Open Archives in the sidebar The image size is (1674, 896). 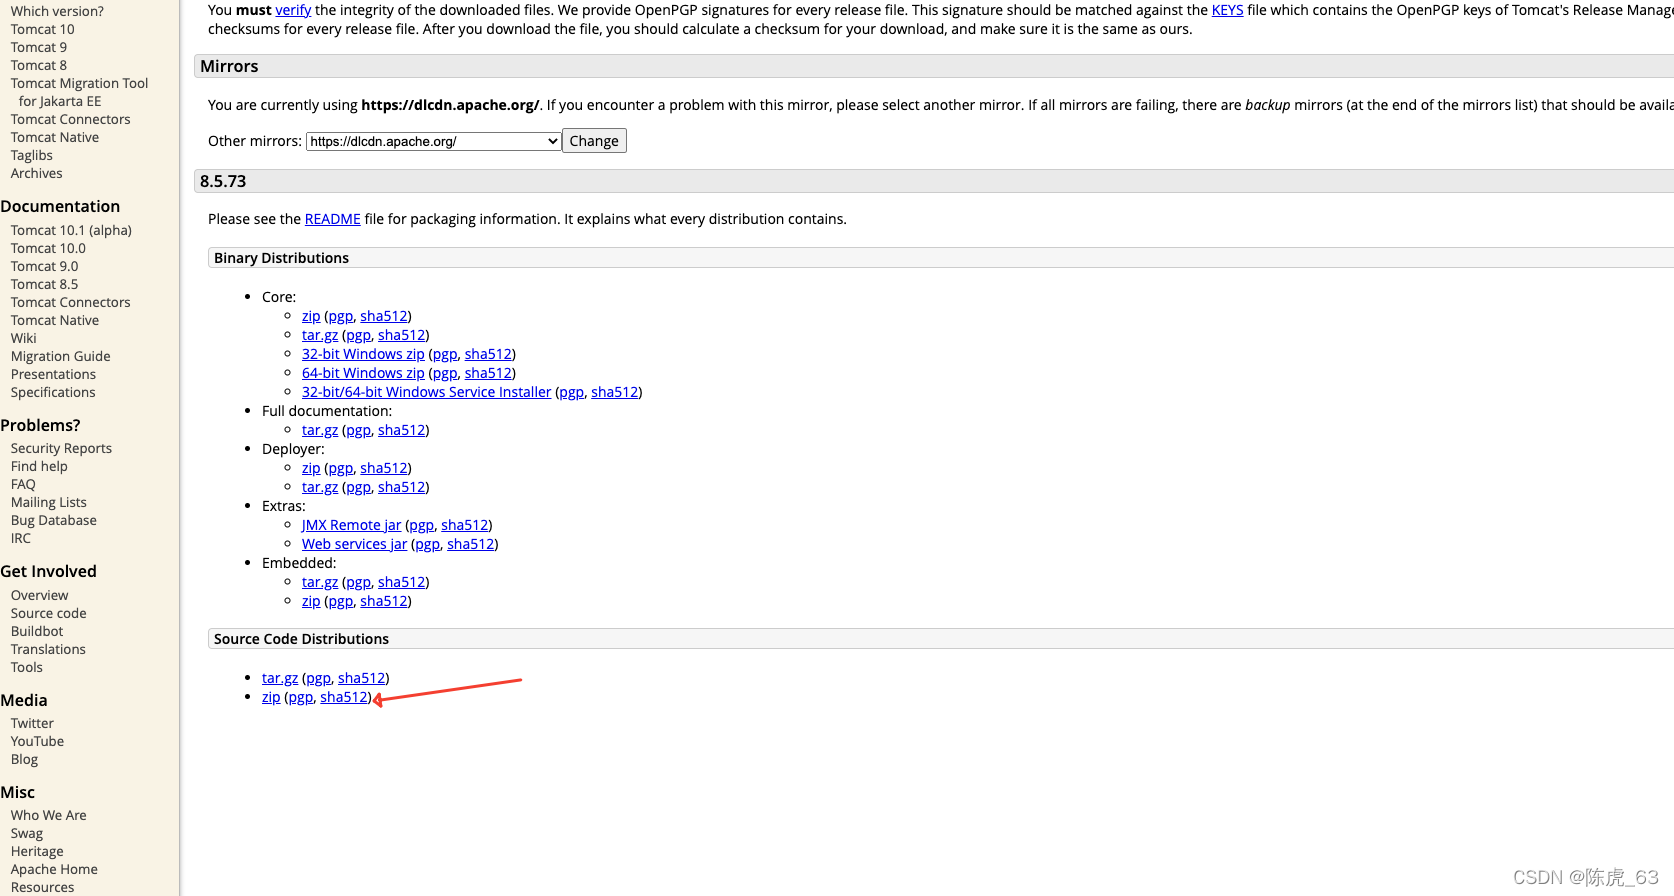coord(36,173)
